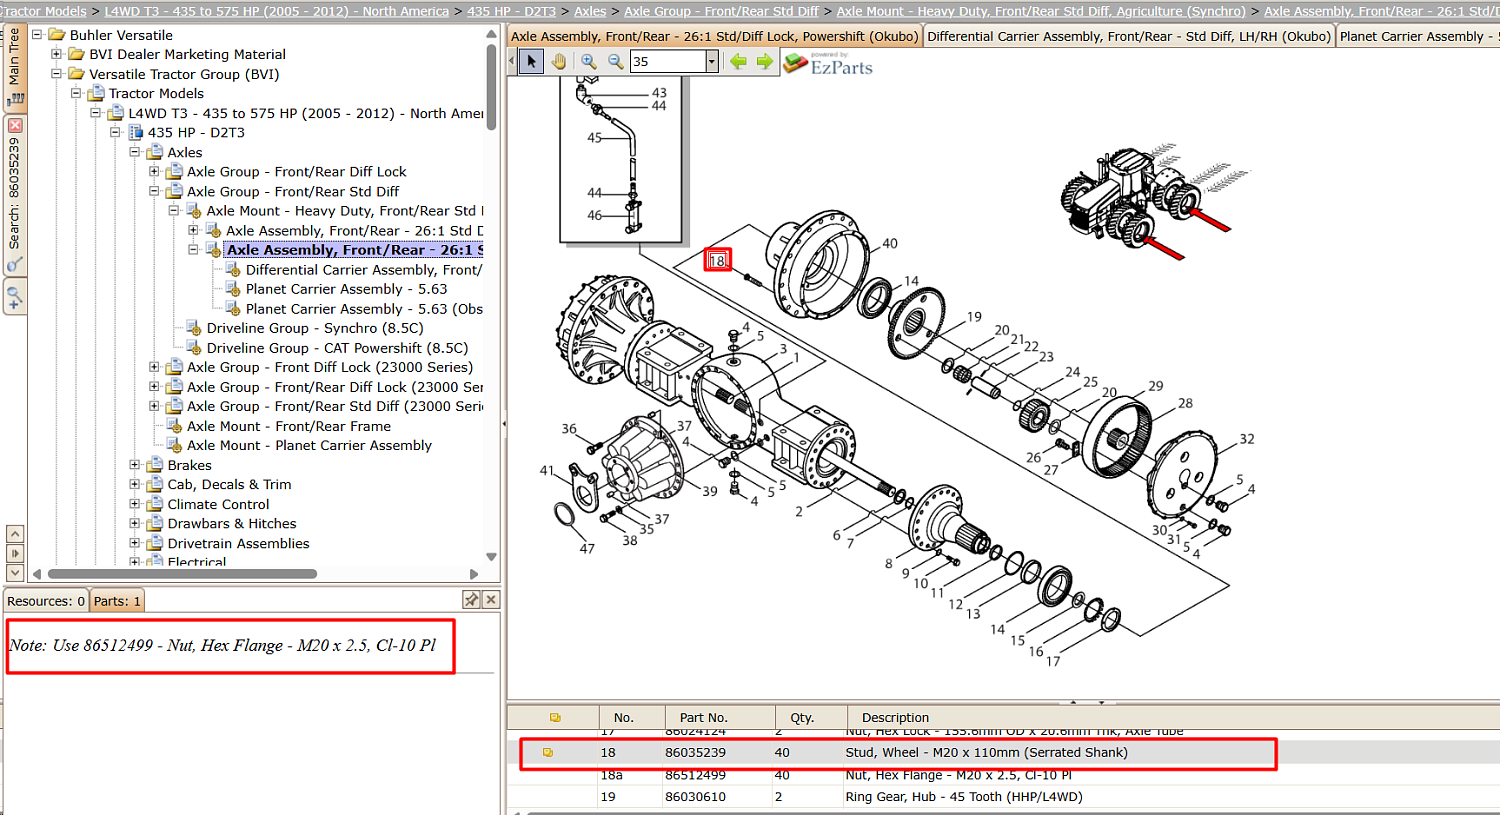Click the Brakes folder icon
The width and height of the screenshot is (1500, 815).
click(x=154, y=466)
